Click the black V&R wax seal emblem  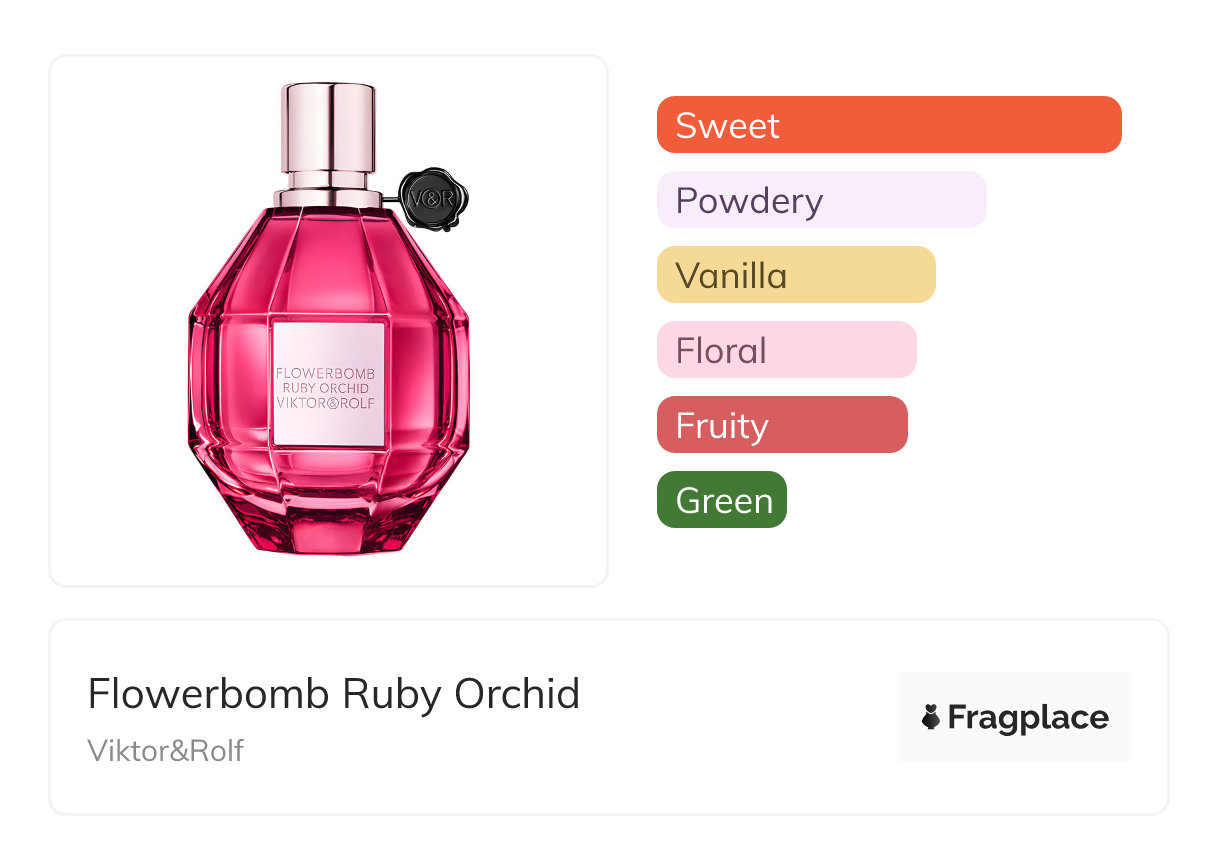point(433,199)
